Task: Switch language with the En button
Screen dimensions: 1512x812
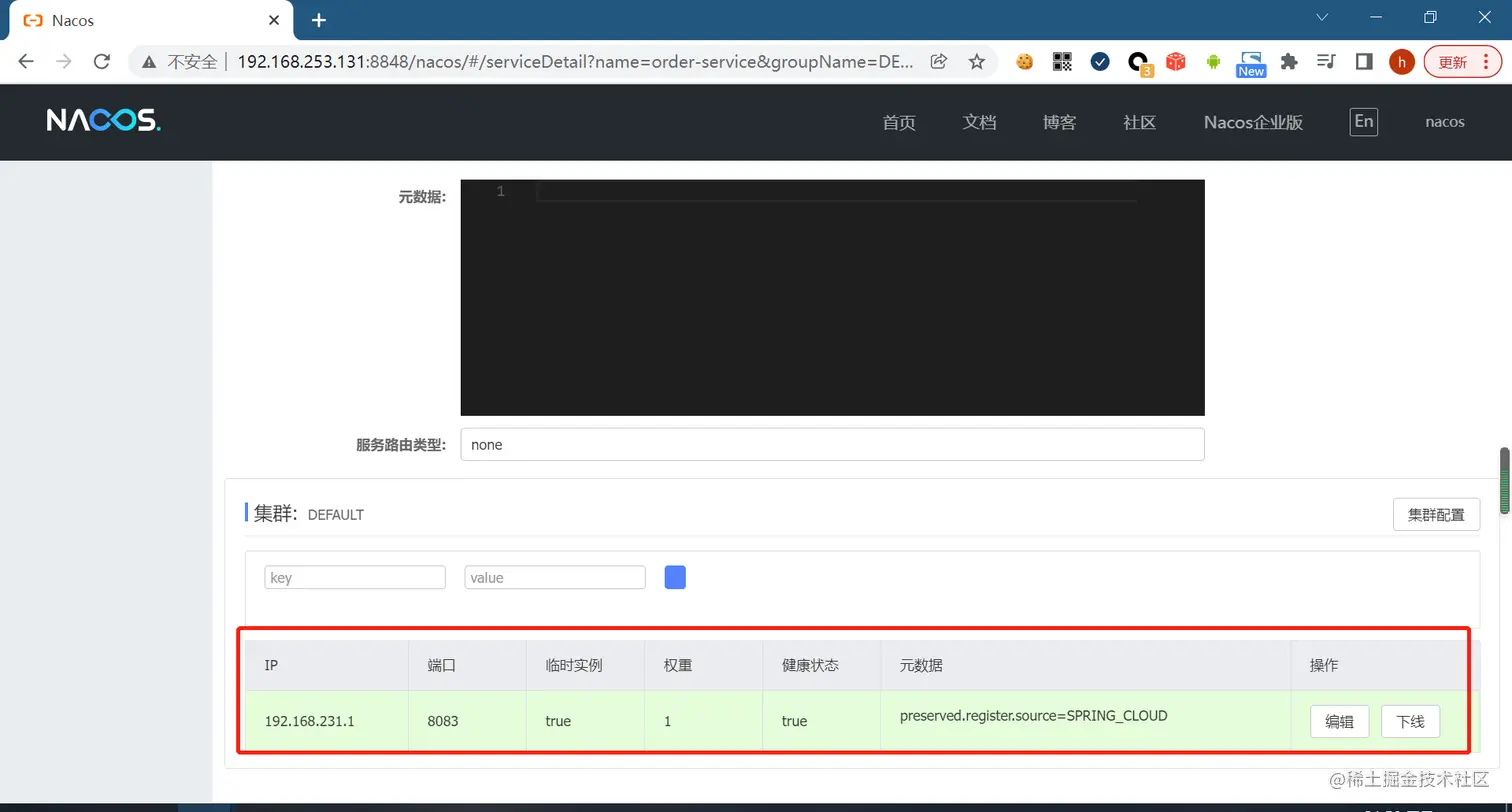Action: [1363, 122]
